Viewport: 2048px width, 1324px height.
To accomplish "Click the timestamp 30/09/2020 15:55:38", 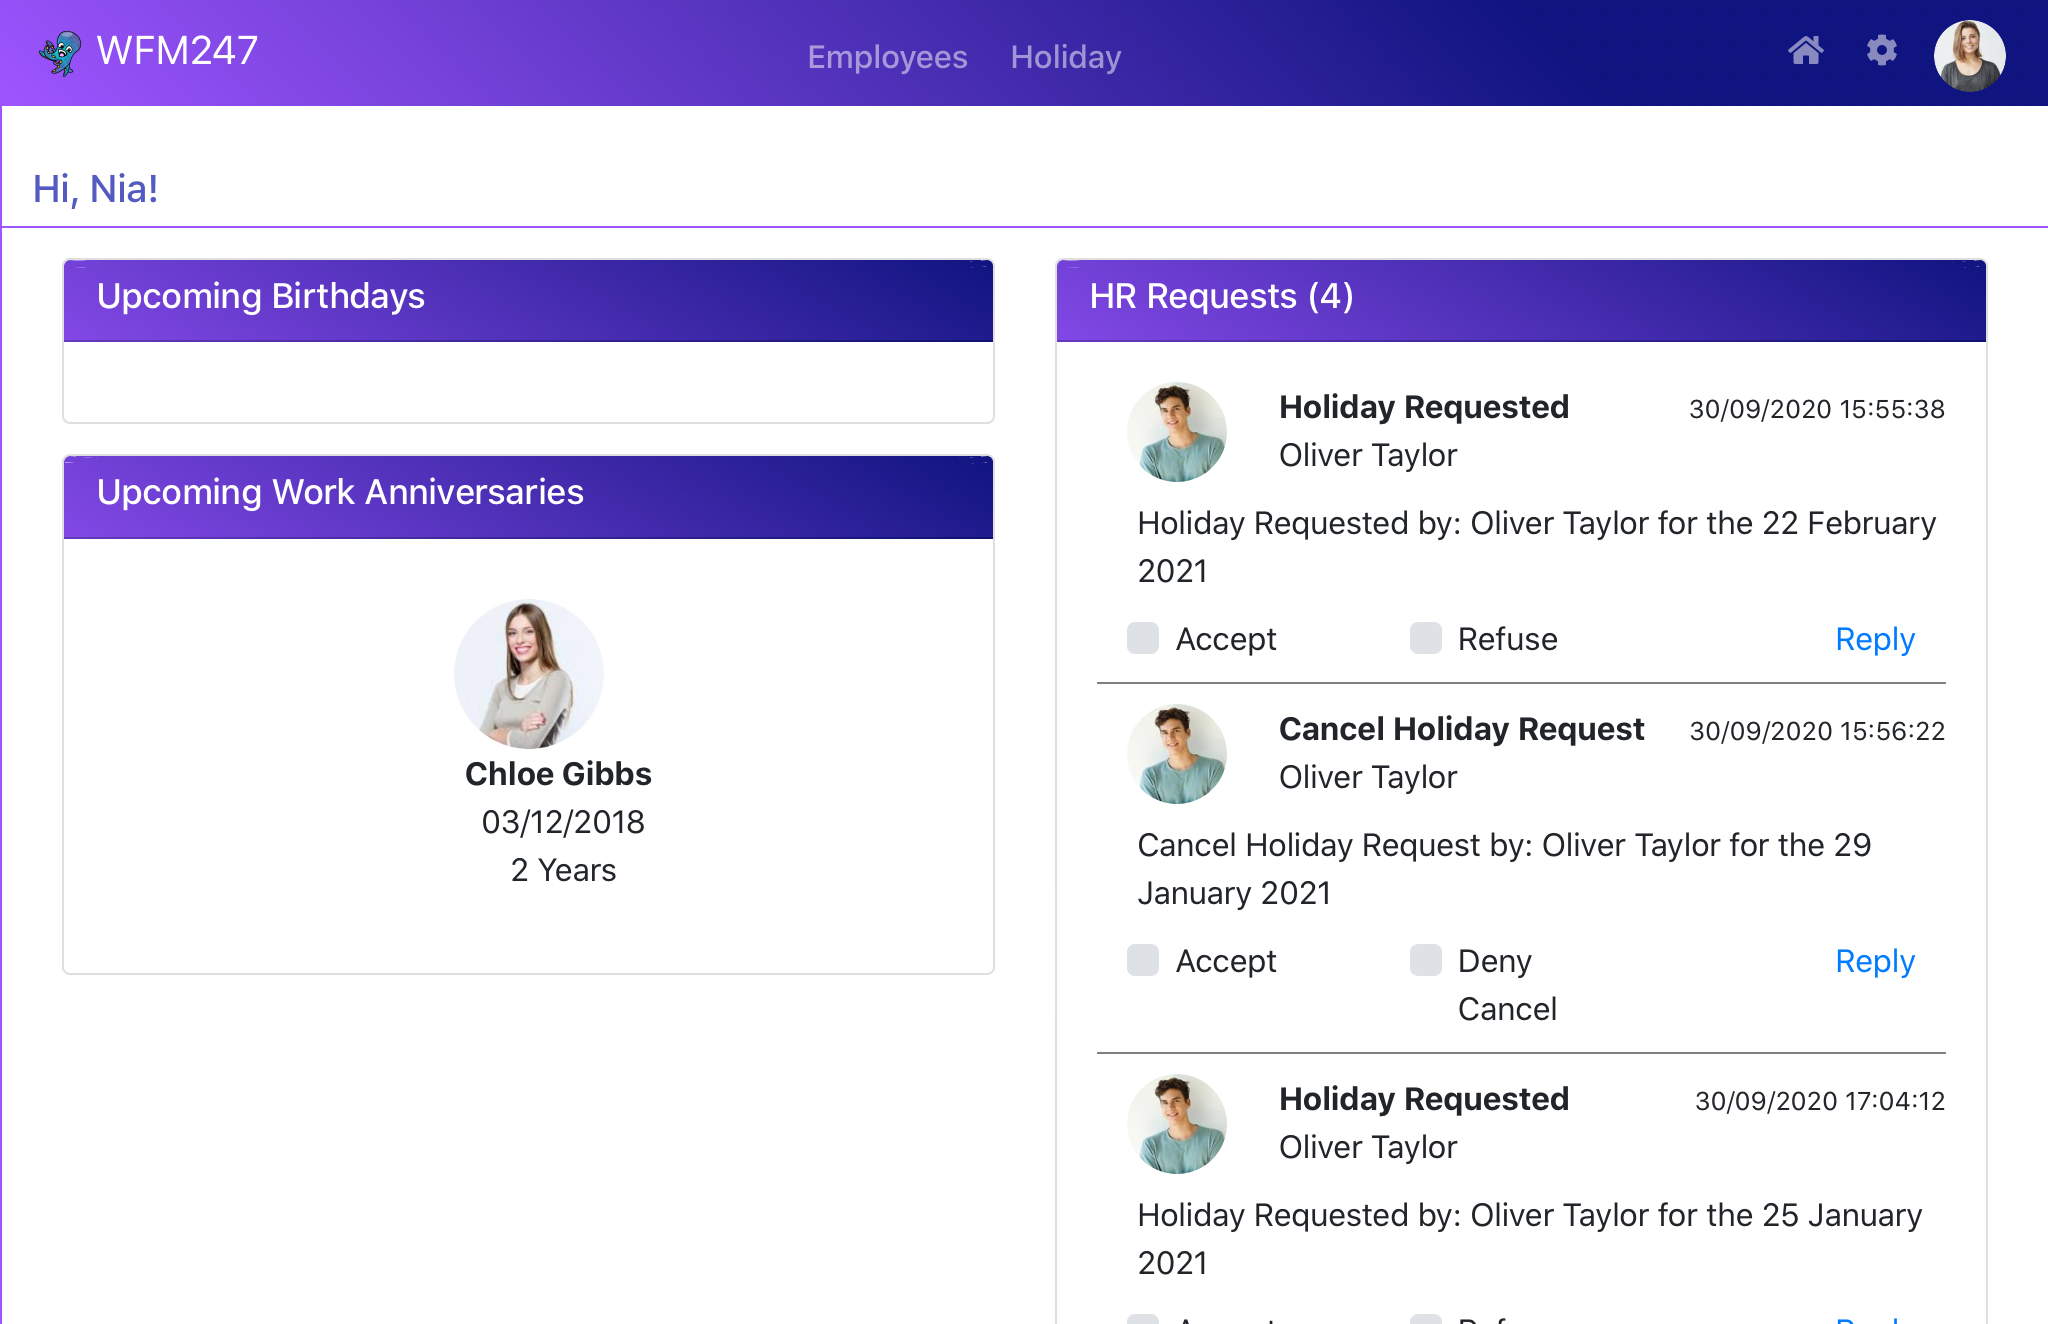I will 1817,409.
